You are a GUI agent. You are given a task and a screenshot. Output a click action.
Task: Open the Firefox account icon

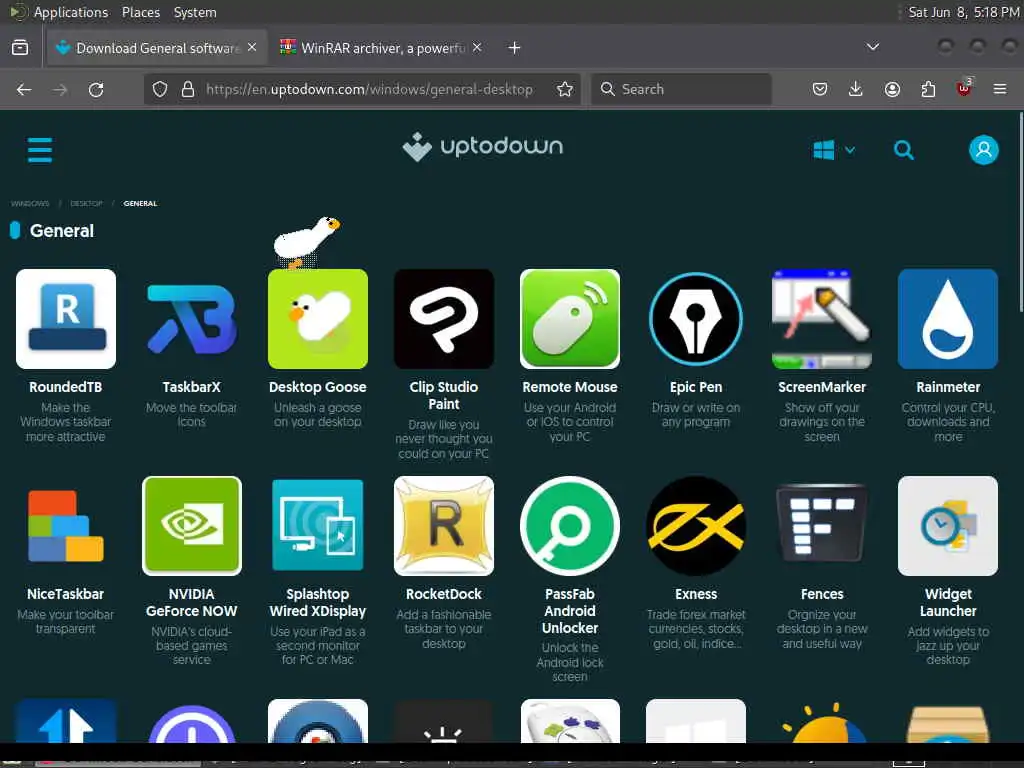point(892,89)
